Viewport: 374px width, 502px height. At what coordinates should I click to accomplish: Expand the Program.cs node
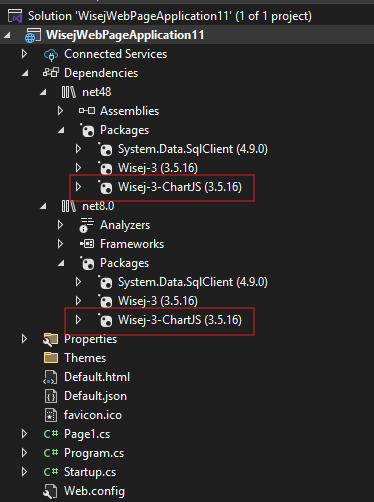click(24, 453)
